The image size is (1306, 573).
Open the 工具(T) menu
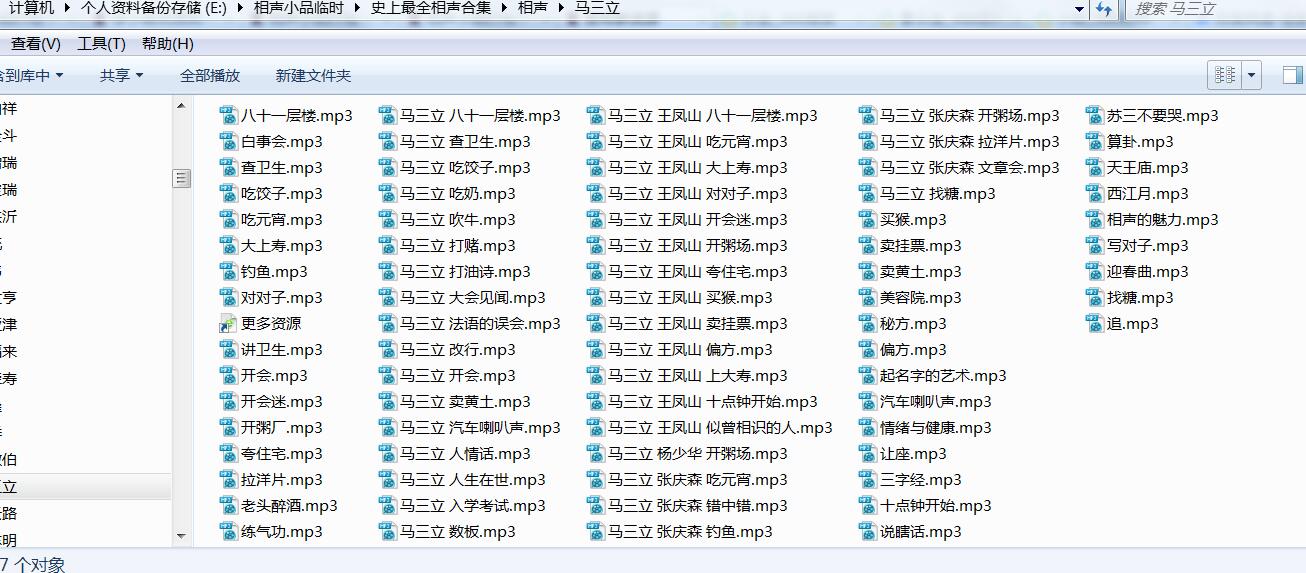pyautogui.click(x=101, y=44)
